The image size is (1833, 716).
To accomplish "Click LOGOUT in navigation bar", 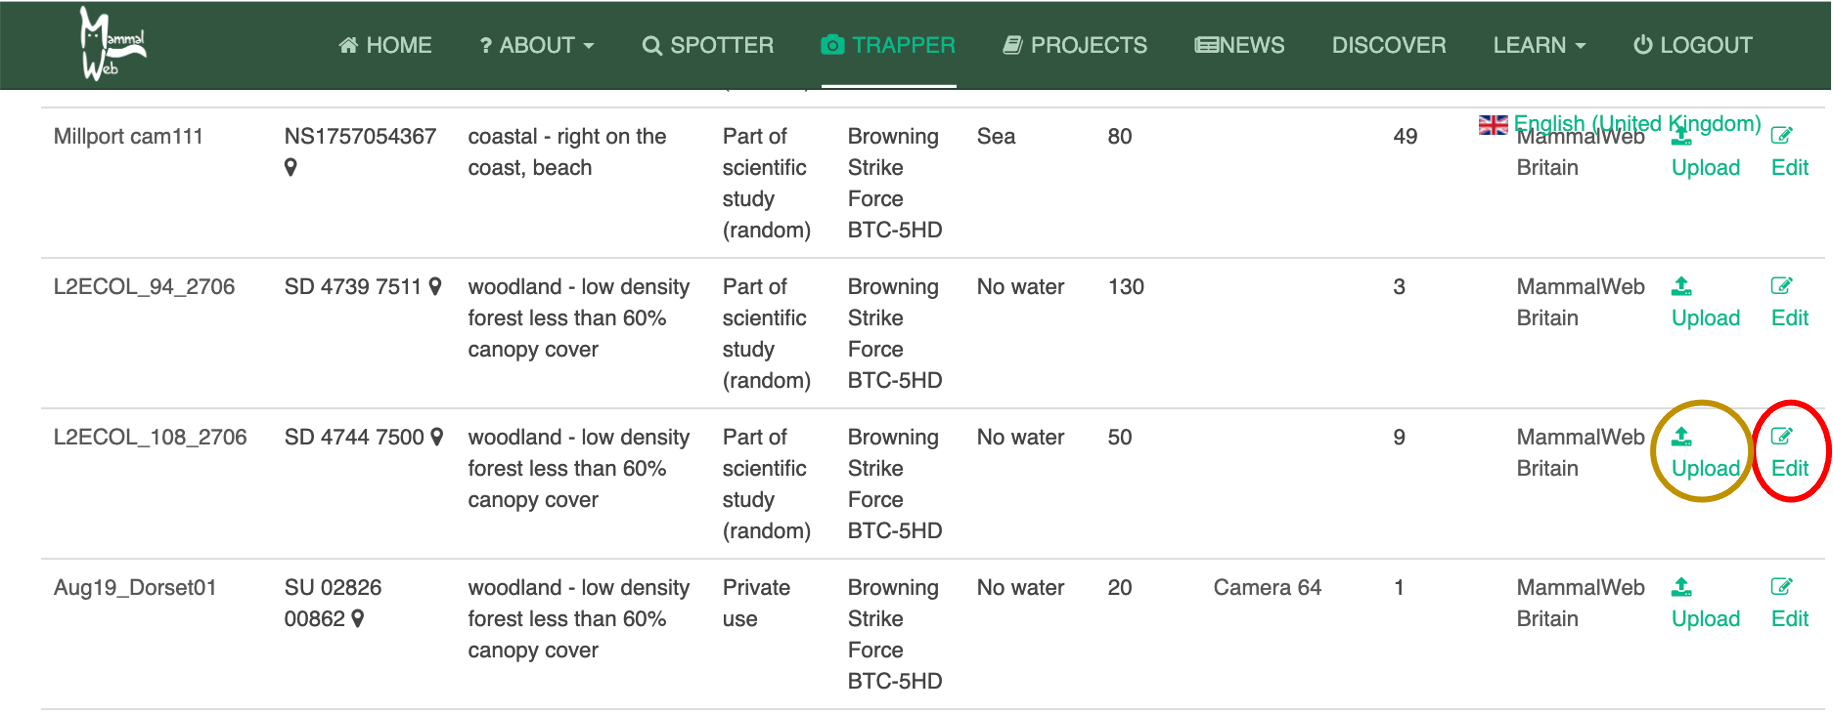I will (1692, 45).
